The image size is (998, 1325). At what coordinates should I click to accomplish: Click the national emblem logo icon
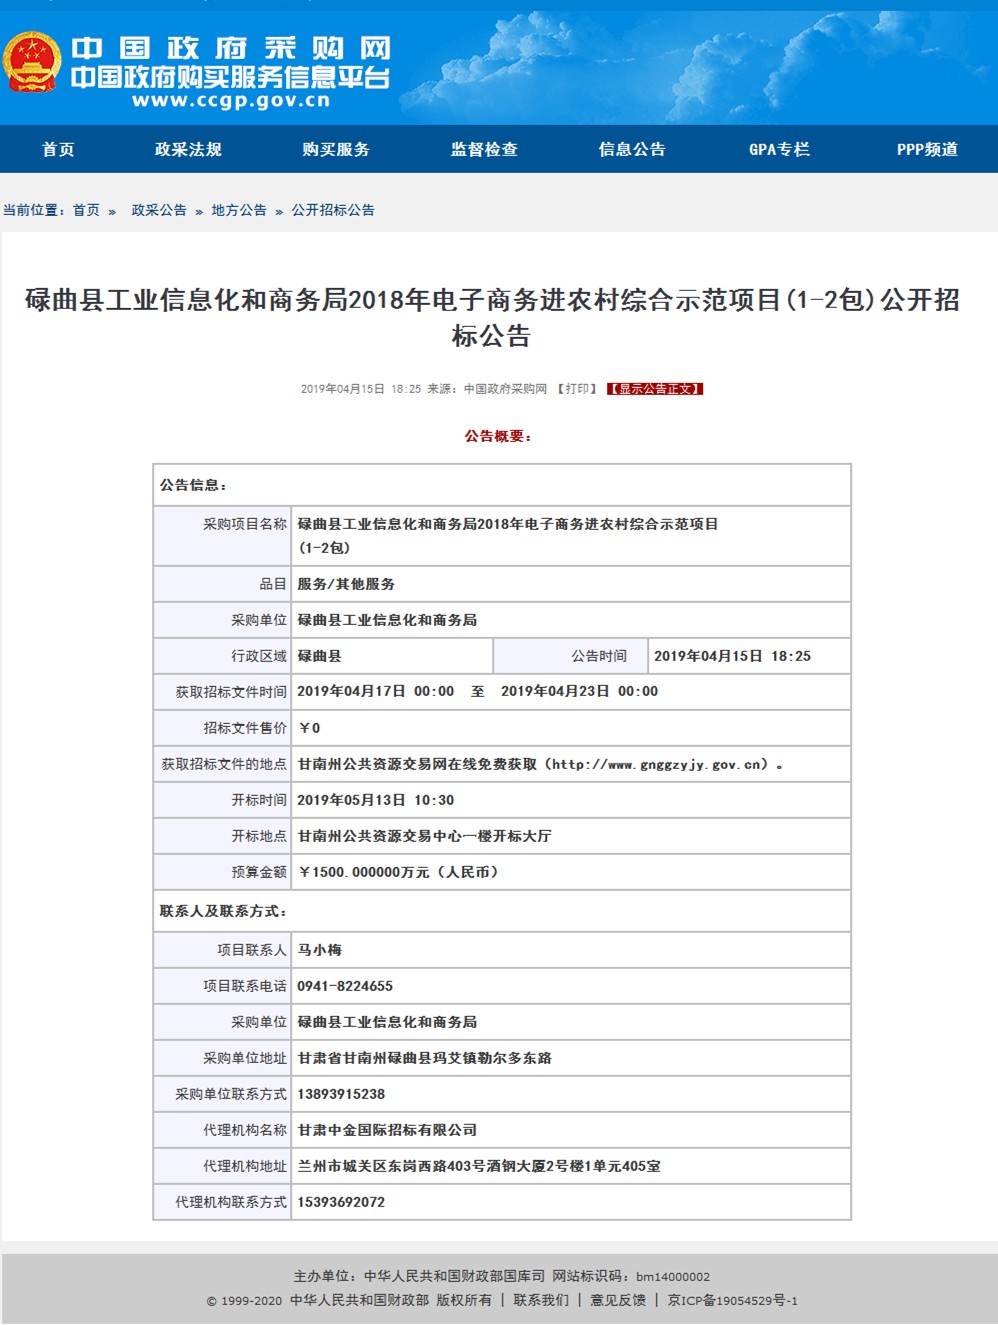tap(32, 62)
